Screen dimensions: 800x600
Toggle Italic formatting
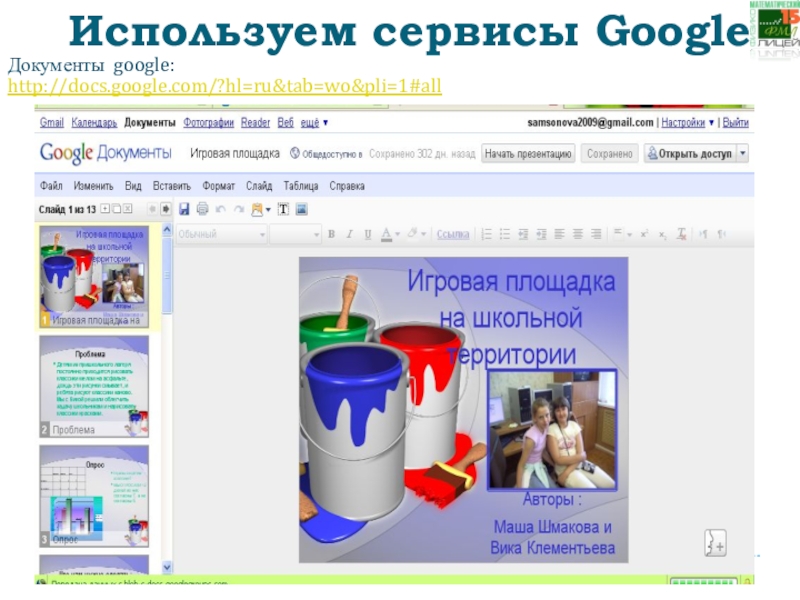(349, 234)
